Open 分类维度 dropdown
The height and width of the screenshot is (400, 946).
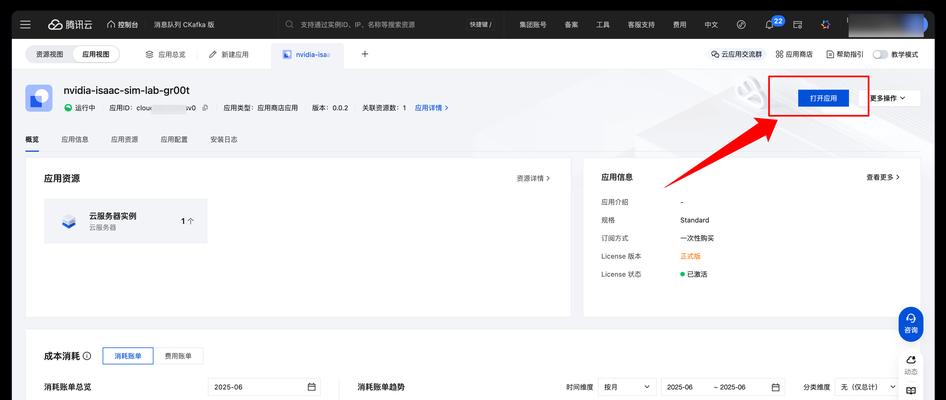tap(867, 387)
